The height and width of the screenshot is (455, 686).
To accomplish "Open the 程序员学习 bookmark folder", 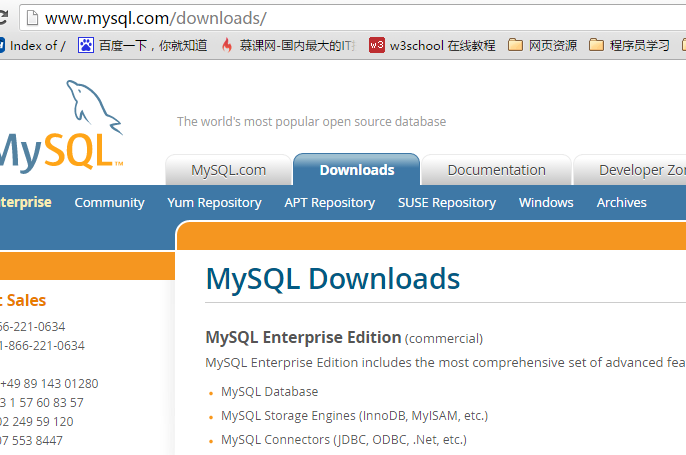I will coord(629,45).
